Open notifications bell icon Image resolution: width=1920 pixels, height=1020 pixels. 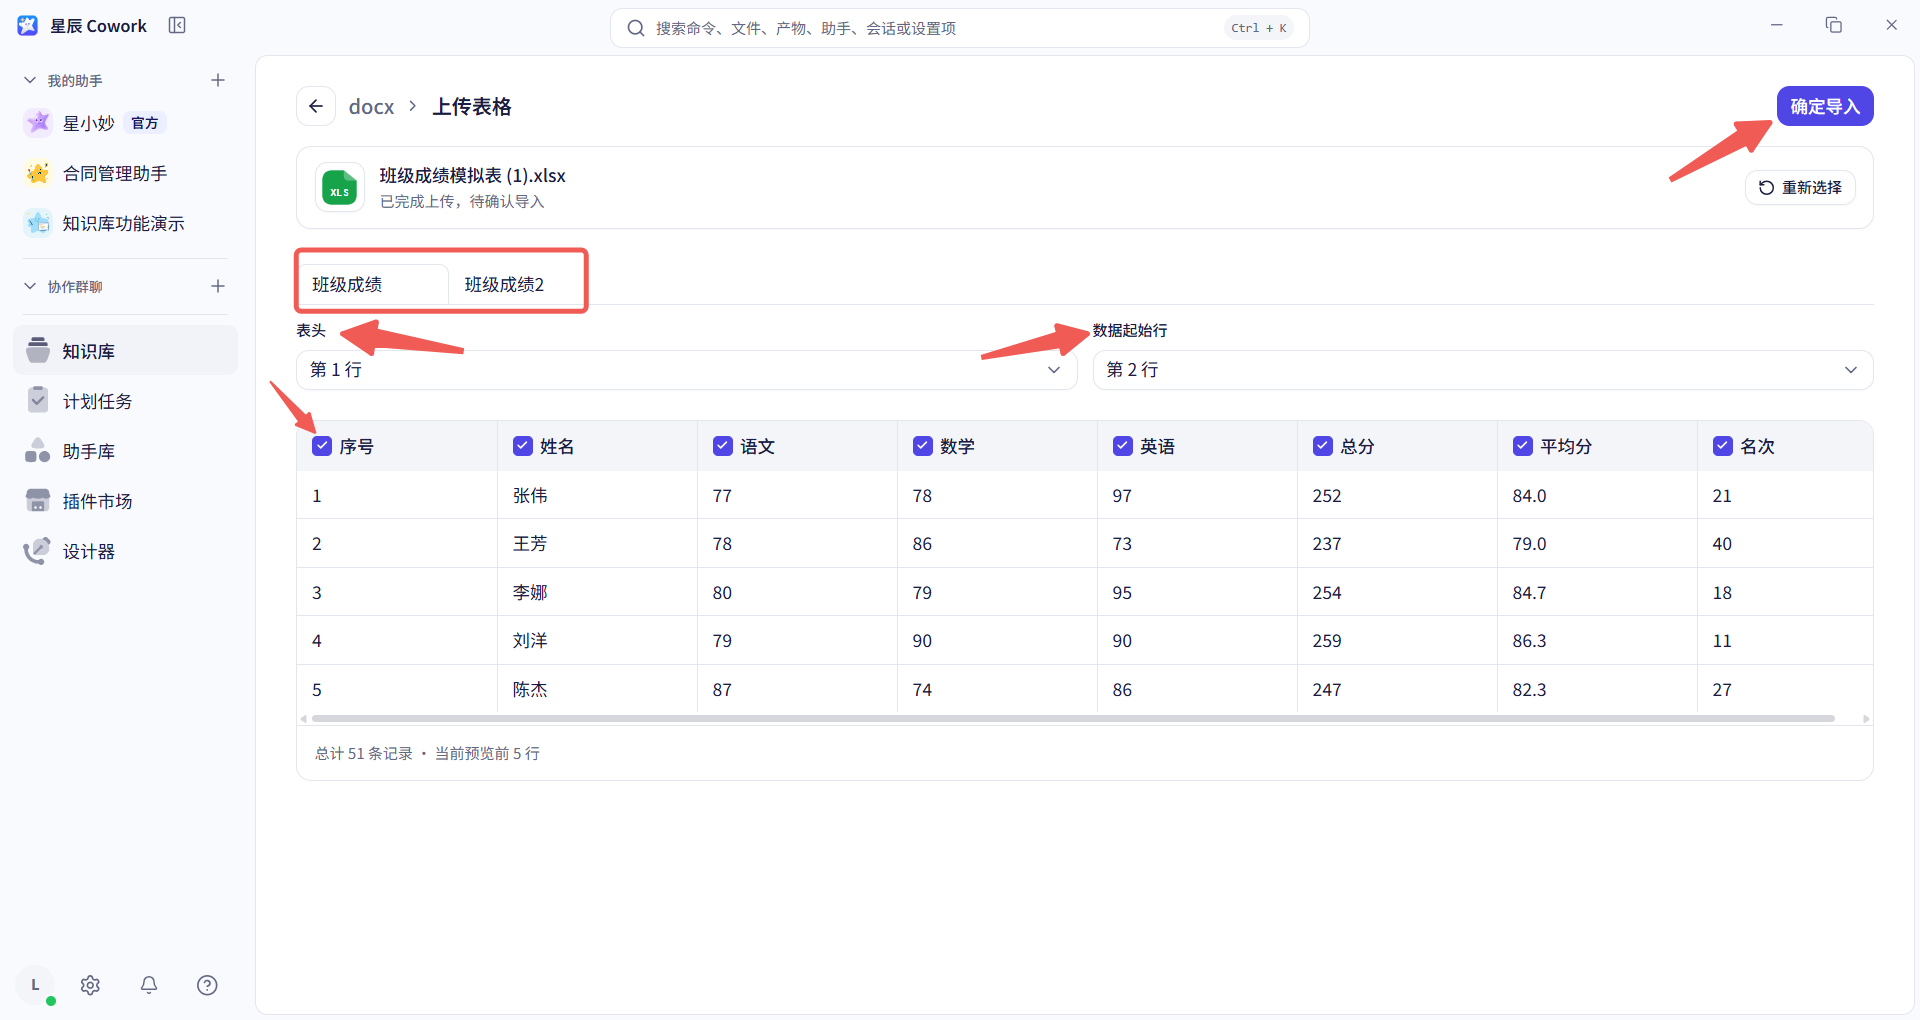[149, 985]
